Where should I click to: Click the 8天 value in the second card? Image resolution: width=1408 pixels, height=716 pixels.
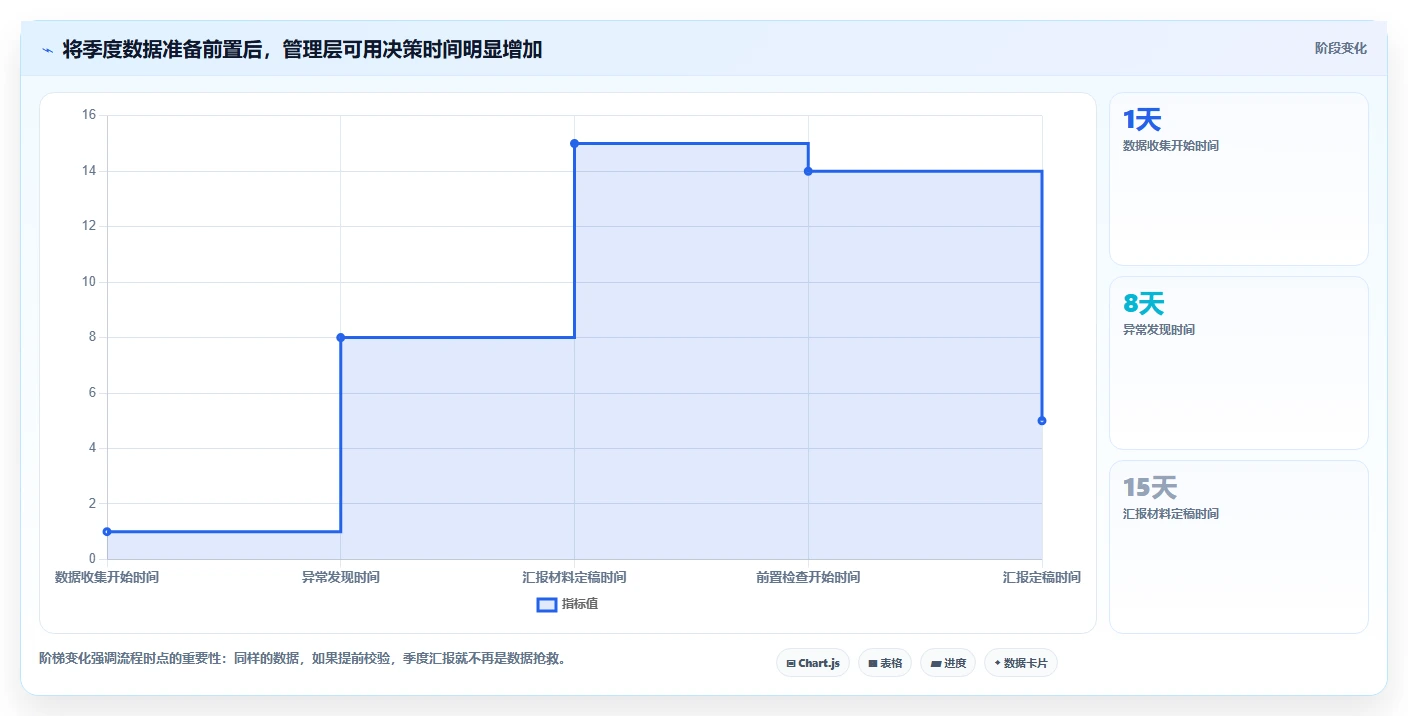[1144, 304]
